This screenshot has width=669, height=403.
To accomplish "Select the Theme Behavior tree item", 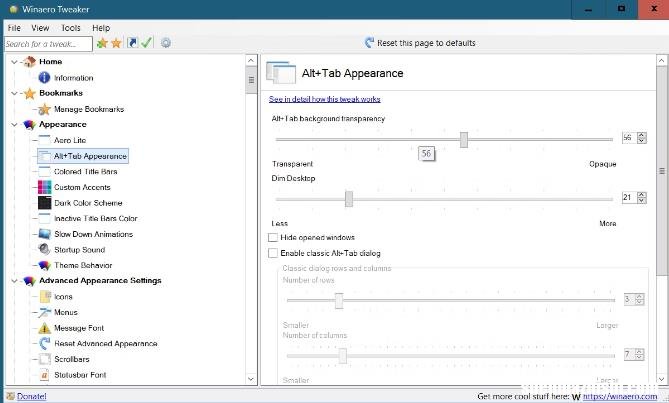I will pos(83,265).
